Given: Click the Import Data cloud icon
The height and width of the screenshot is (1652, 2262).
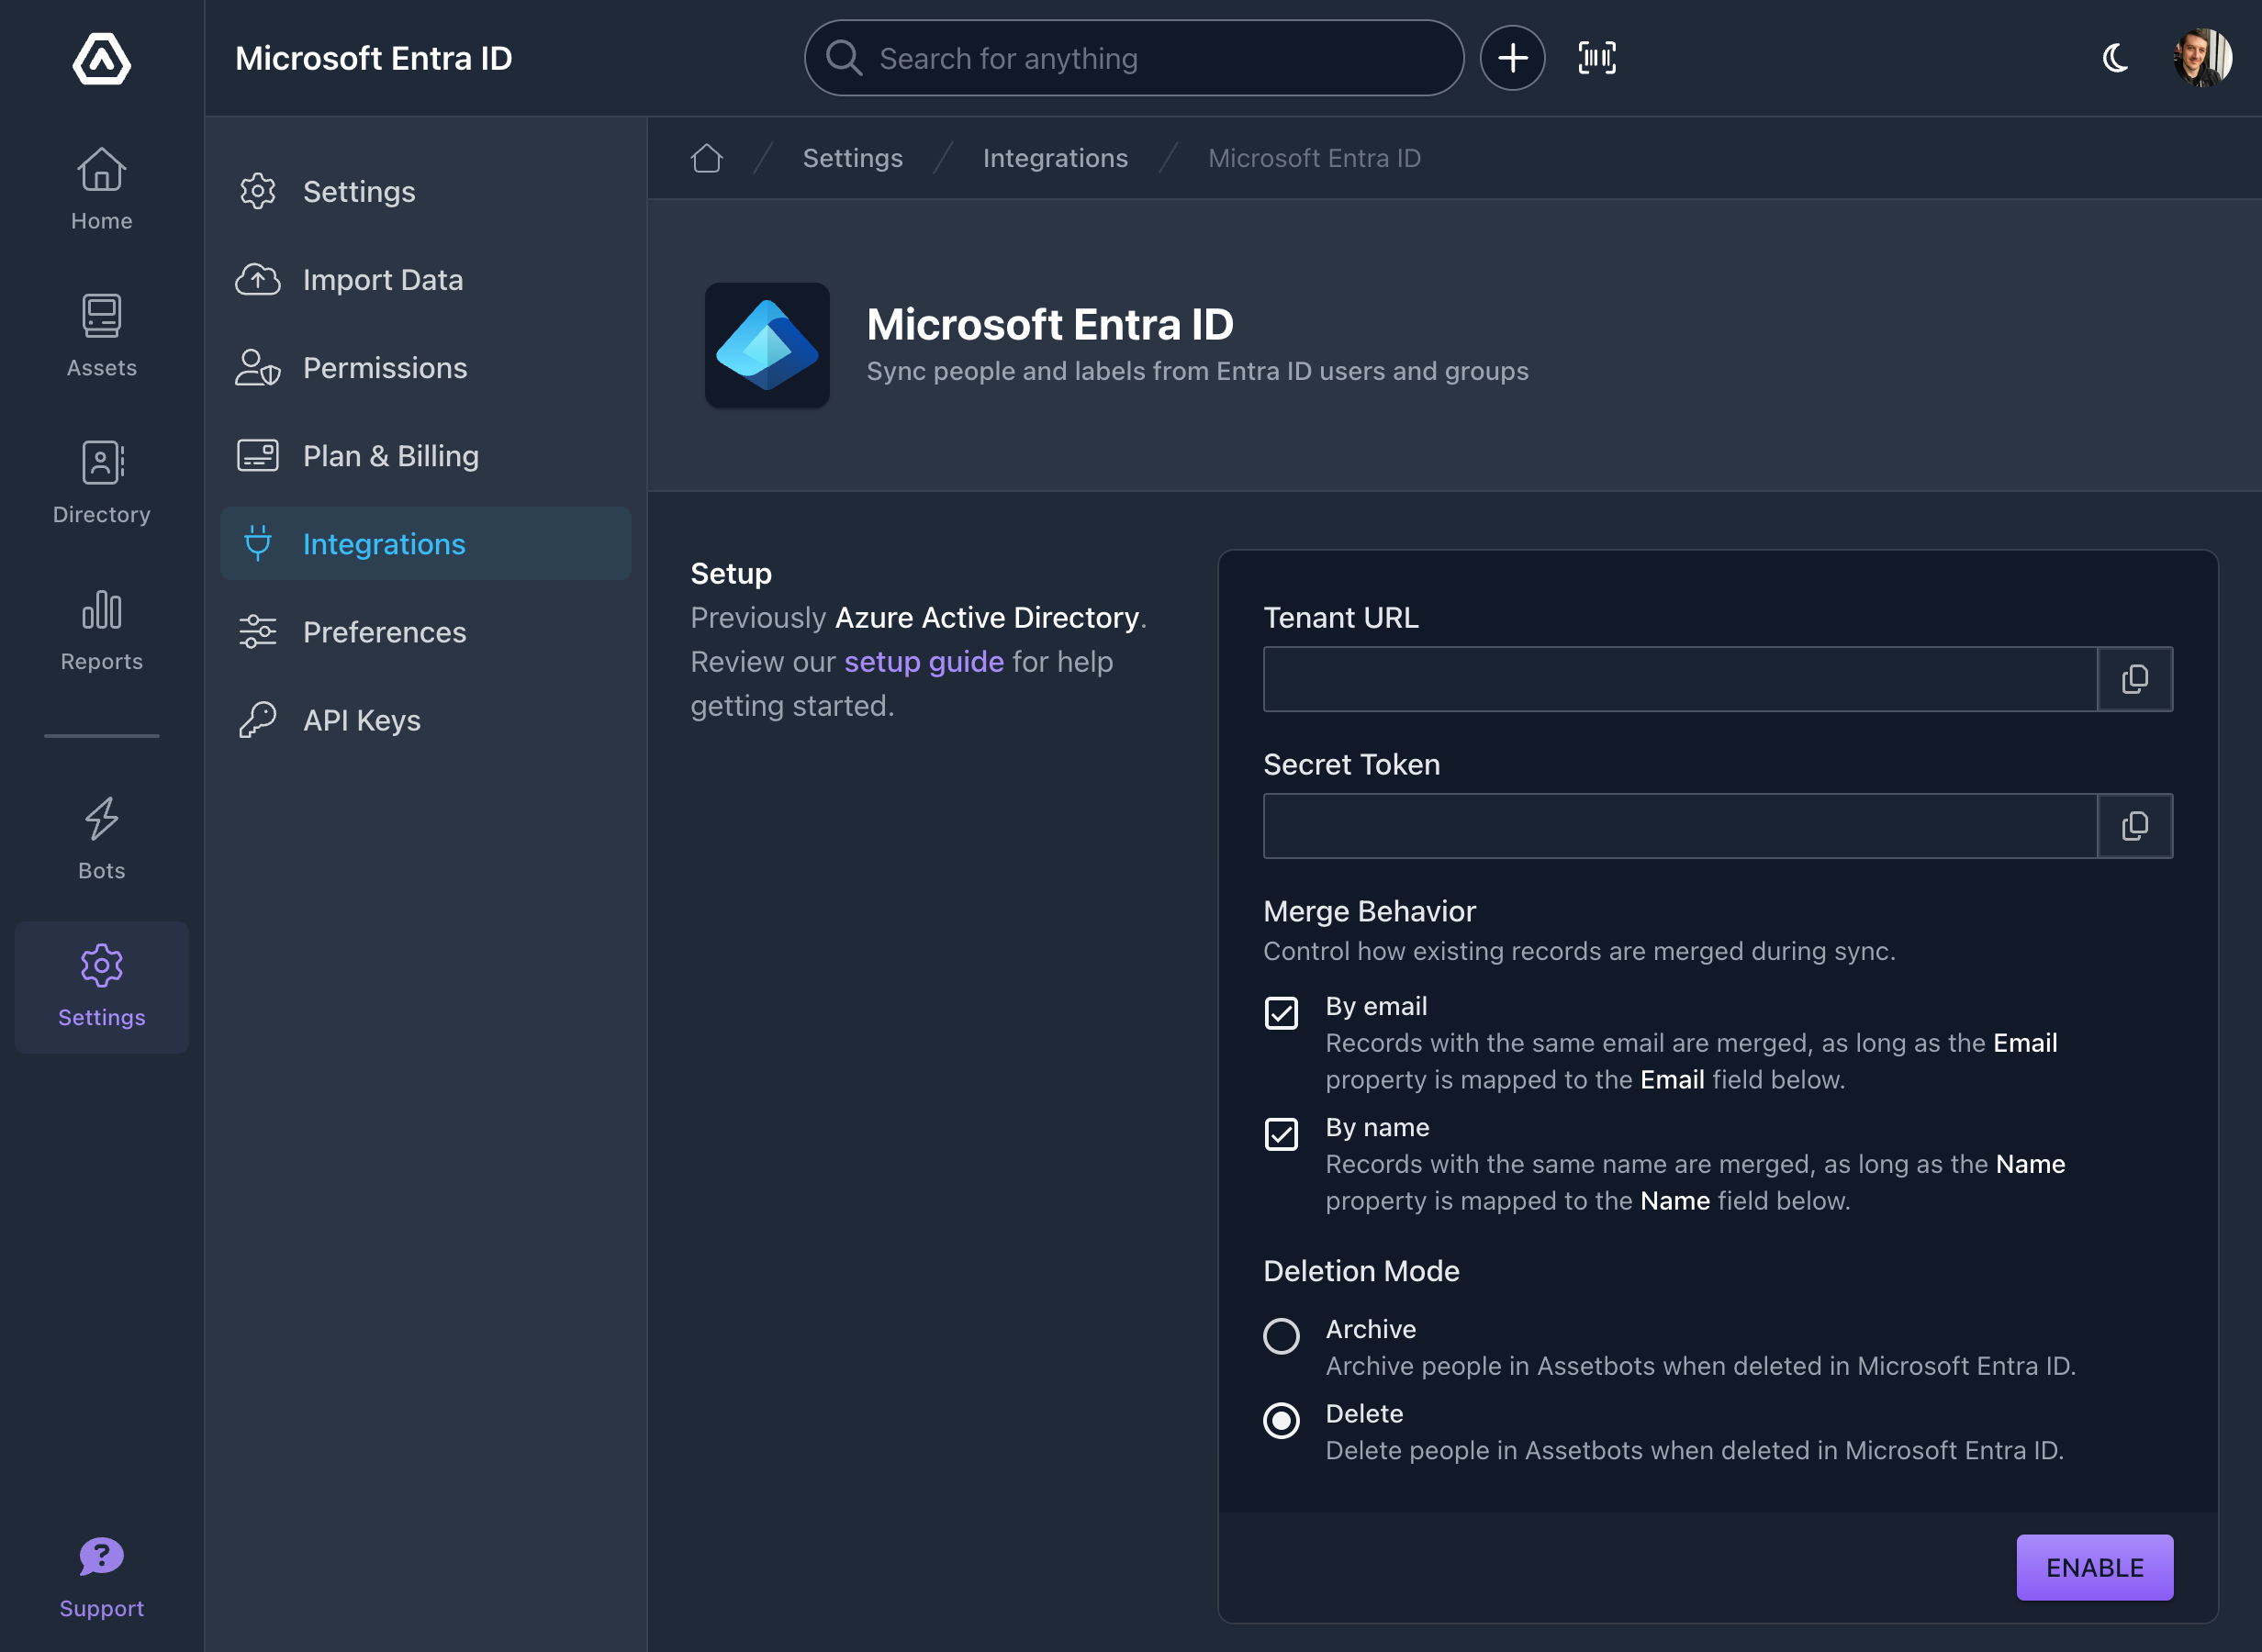Looking at the screenshot, I should click(x=258, y=280).
